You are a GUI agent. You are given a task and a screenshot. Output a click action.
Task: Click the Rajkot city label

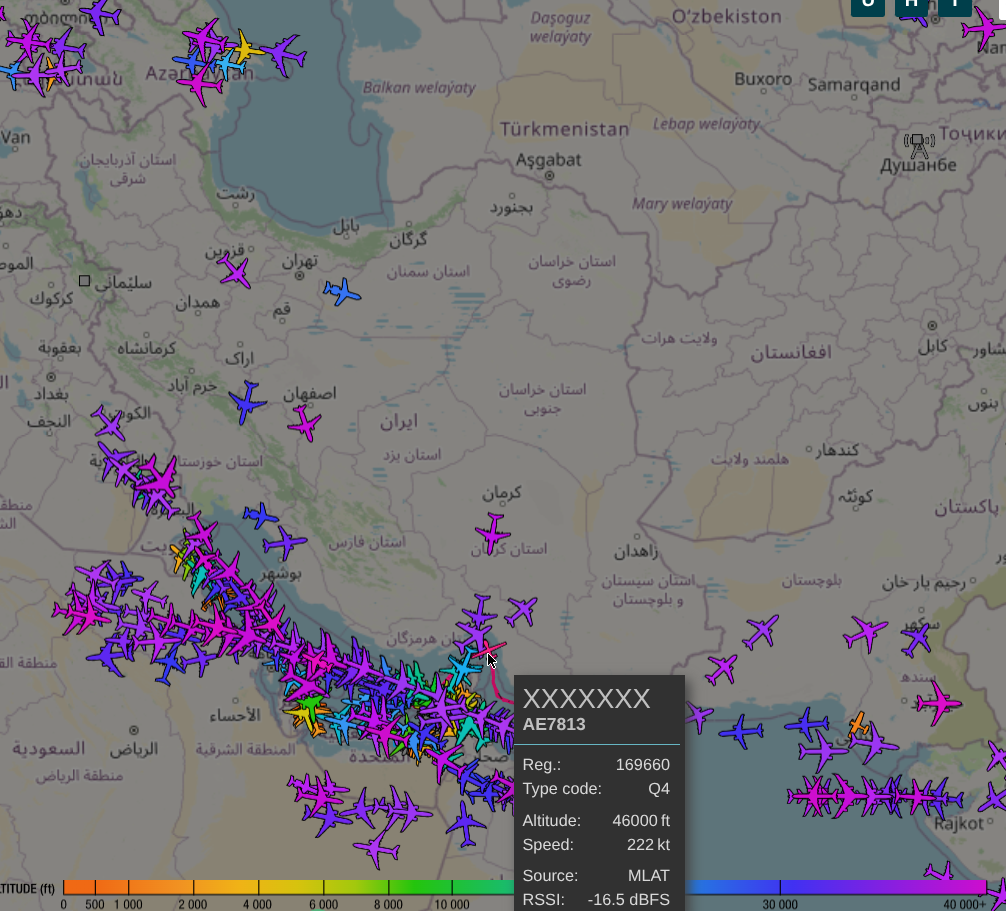[959, 823]
